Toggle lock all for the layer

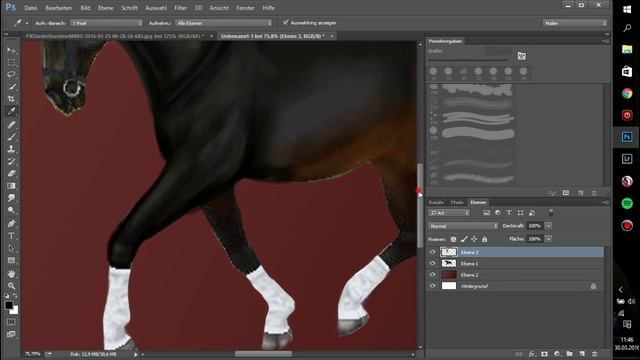tap(484, 239)
